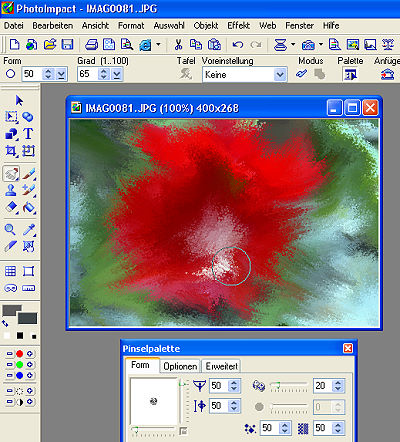This screenshot has width=400, height=442.
Task: Toggle the green channel radio button
Action: point(20,364)
